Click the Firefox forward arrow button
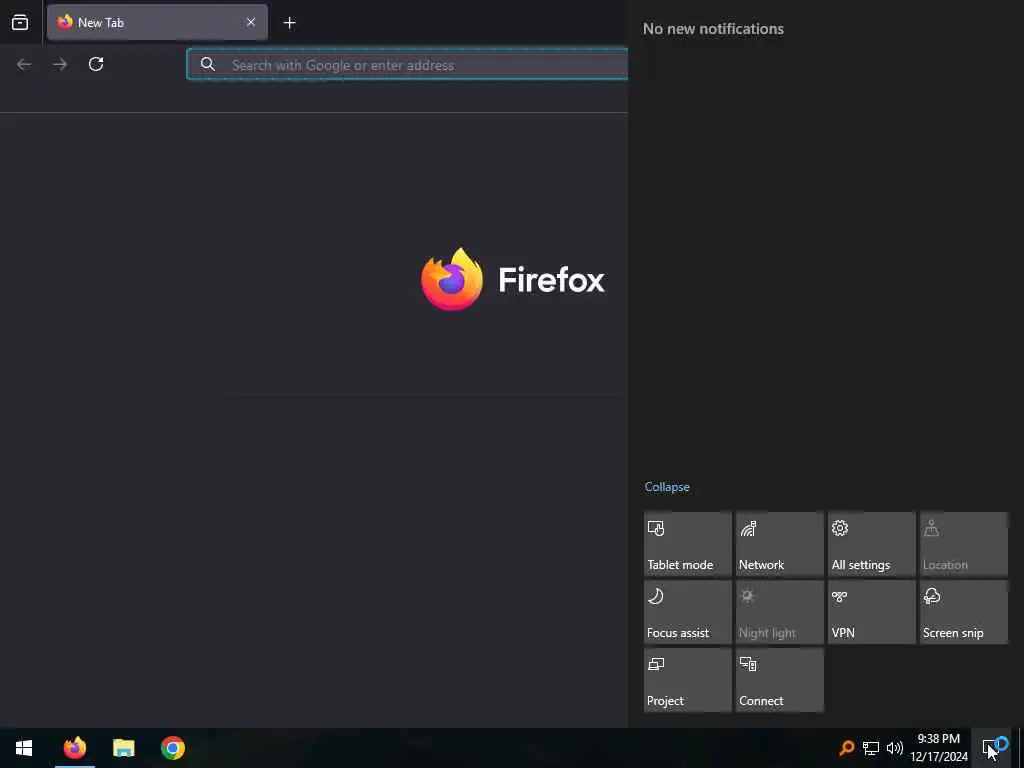 pos(60,64)
